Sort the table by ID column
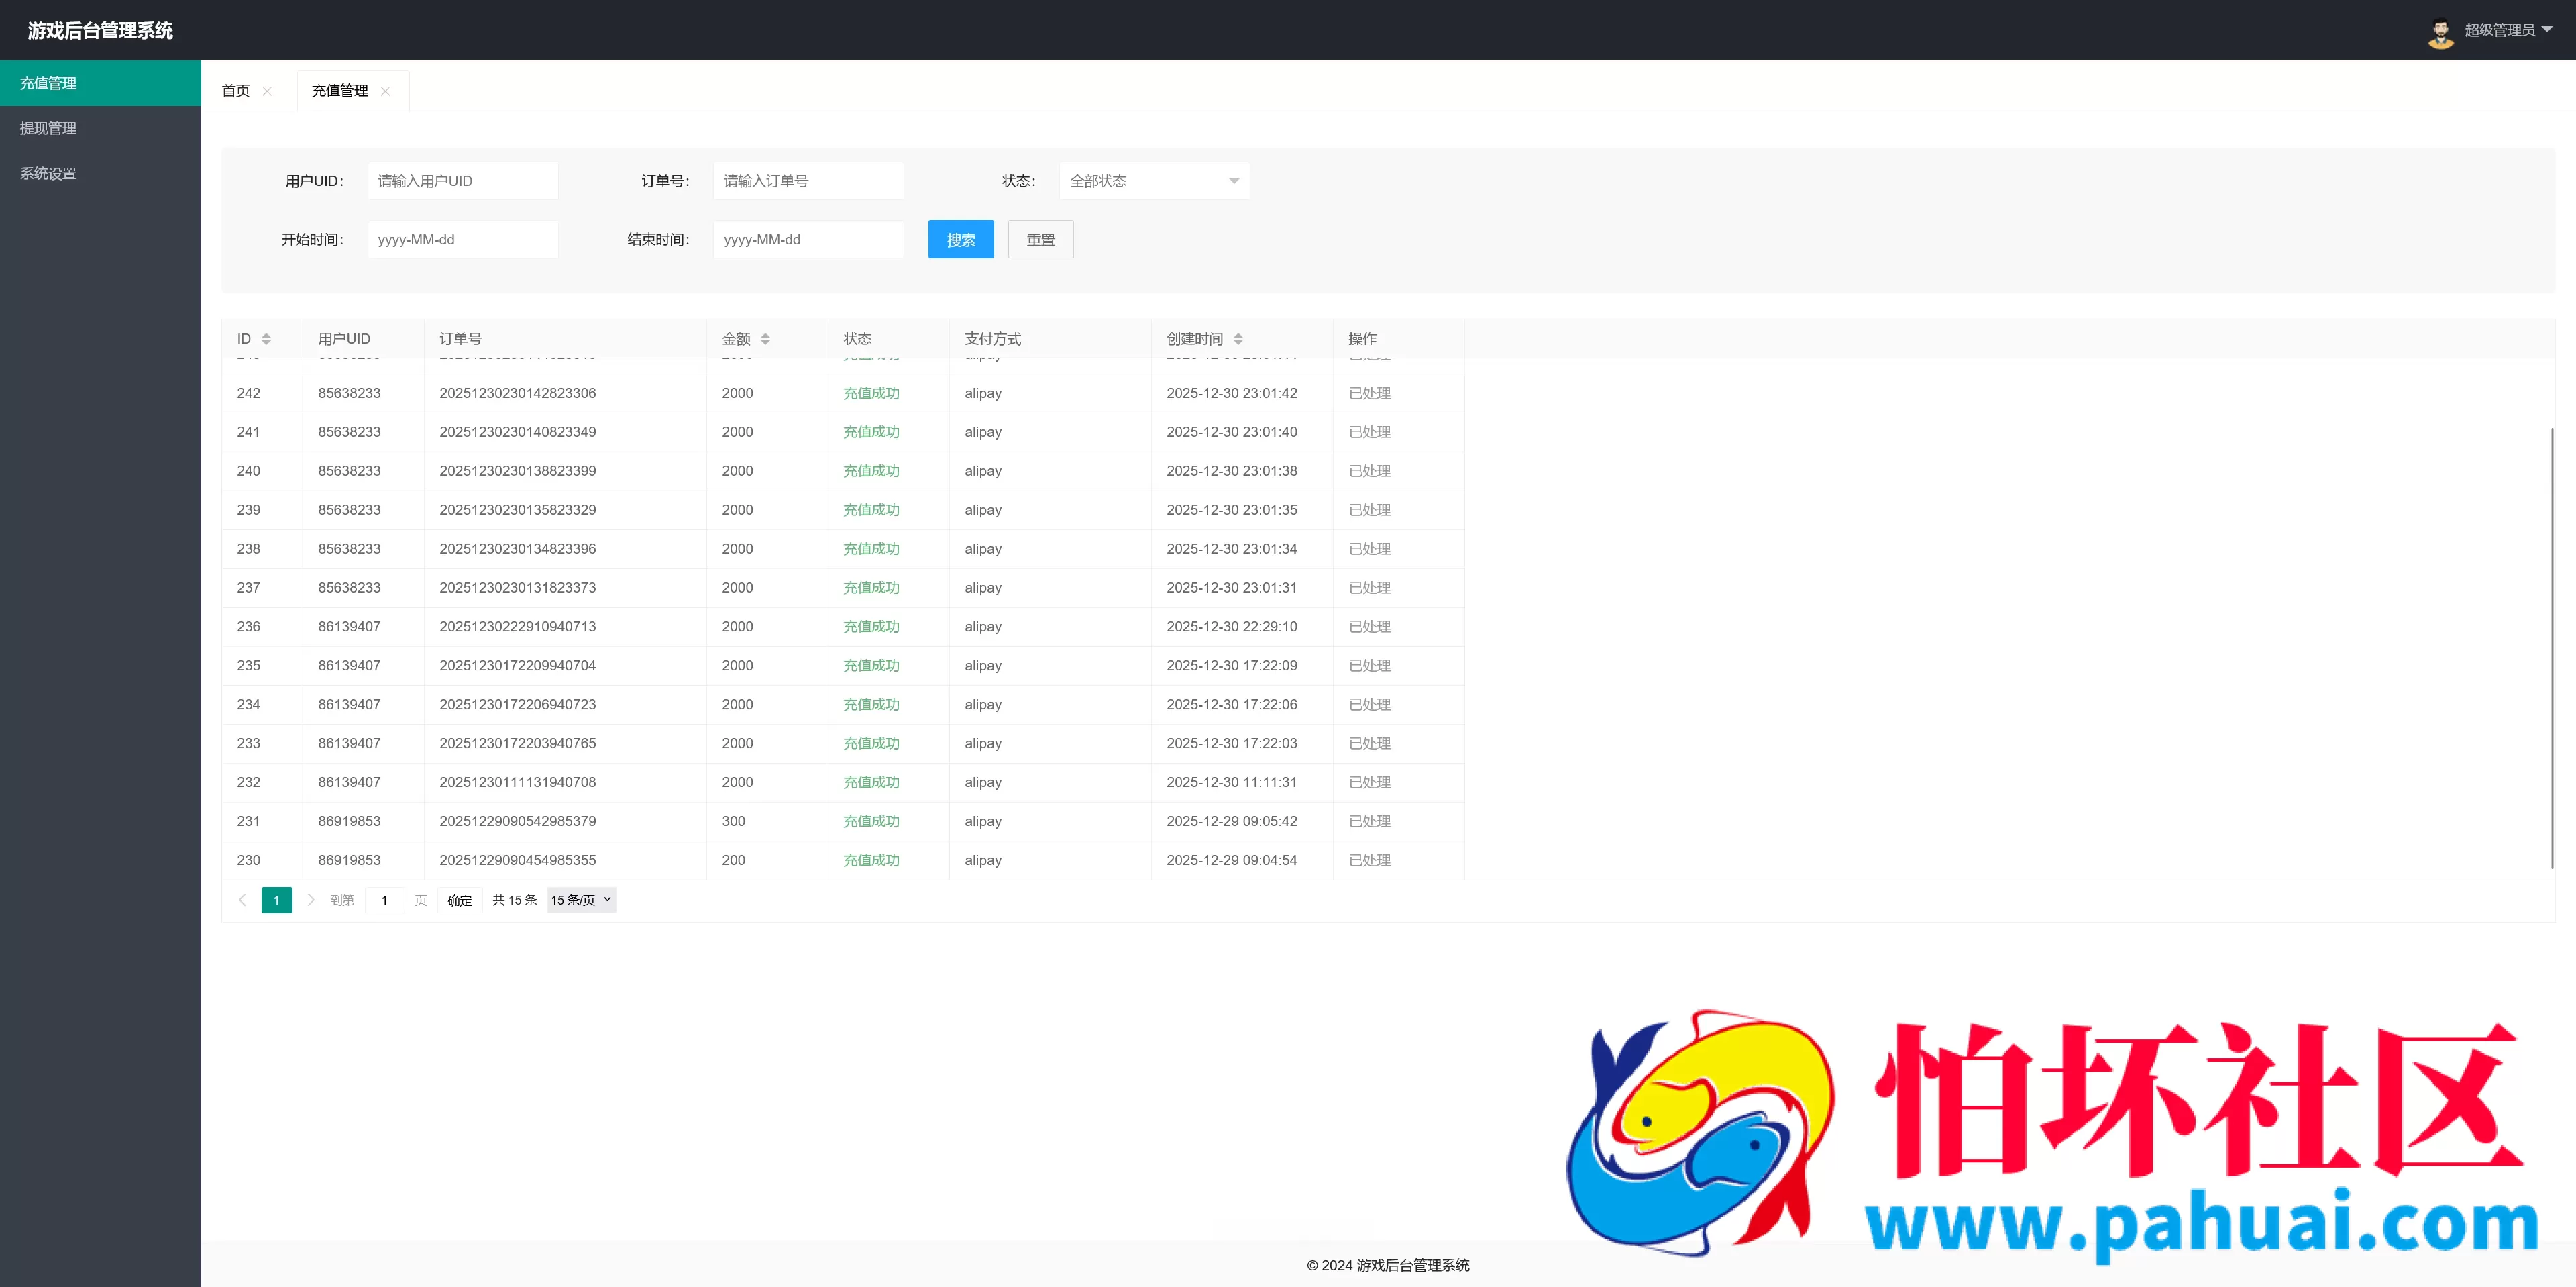The image size is (2576, 1287). pos(266,339)
